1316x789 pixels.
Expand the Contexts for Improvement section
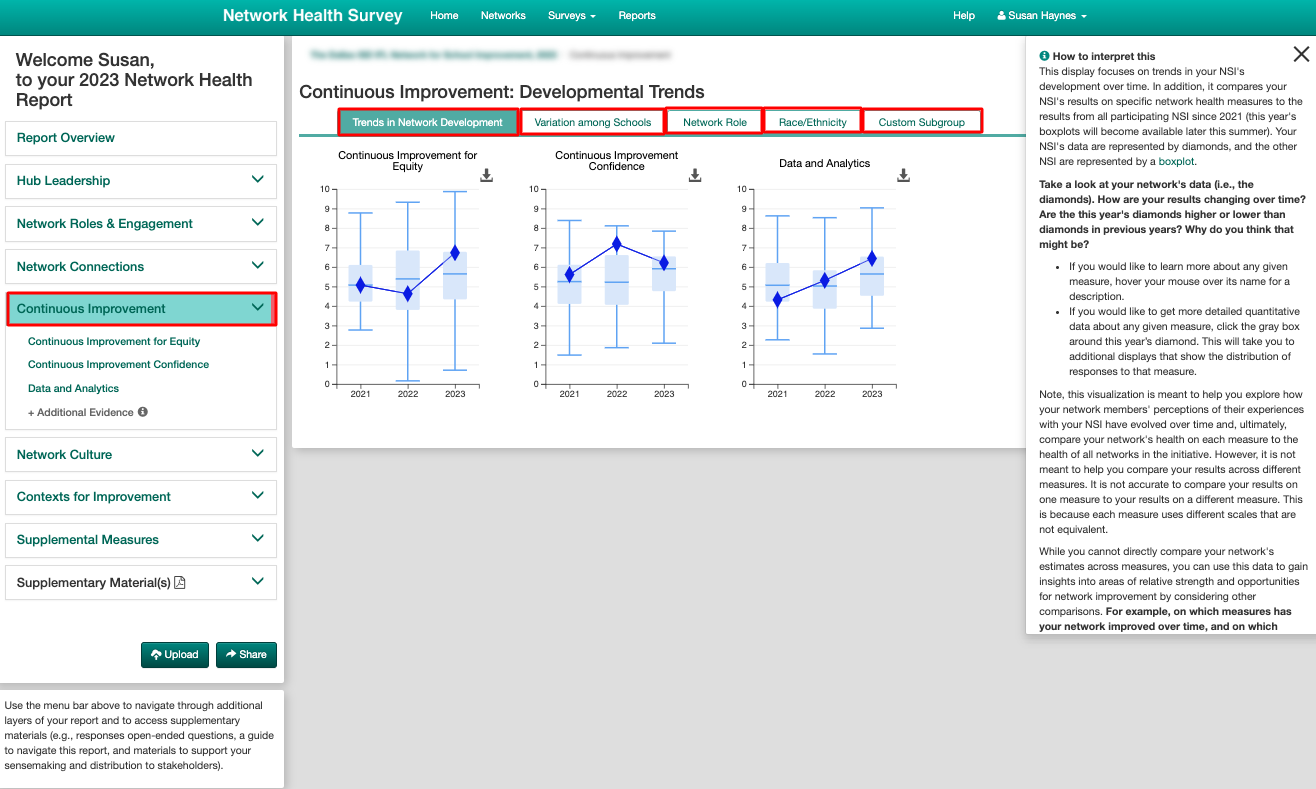140,497
